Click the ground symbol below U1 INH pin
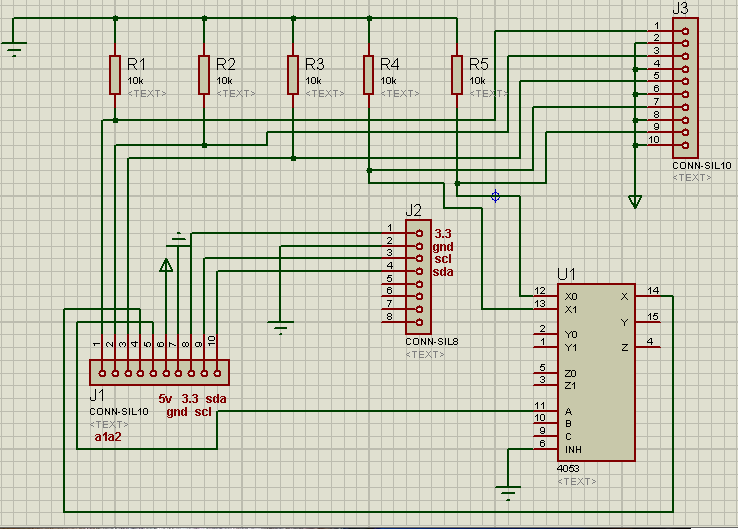This screenshot has height=529, width=739. (508, 493)
